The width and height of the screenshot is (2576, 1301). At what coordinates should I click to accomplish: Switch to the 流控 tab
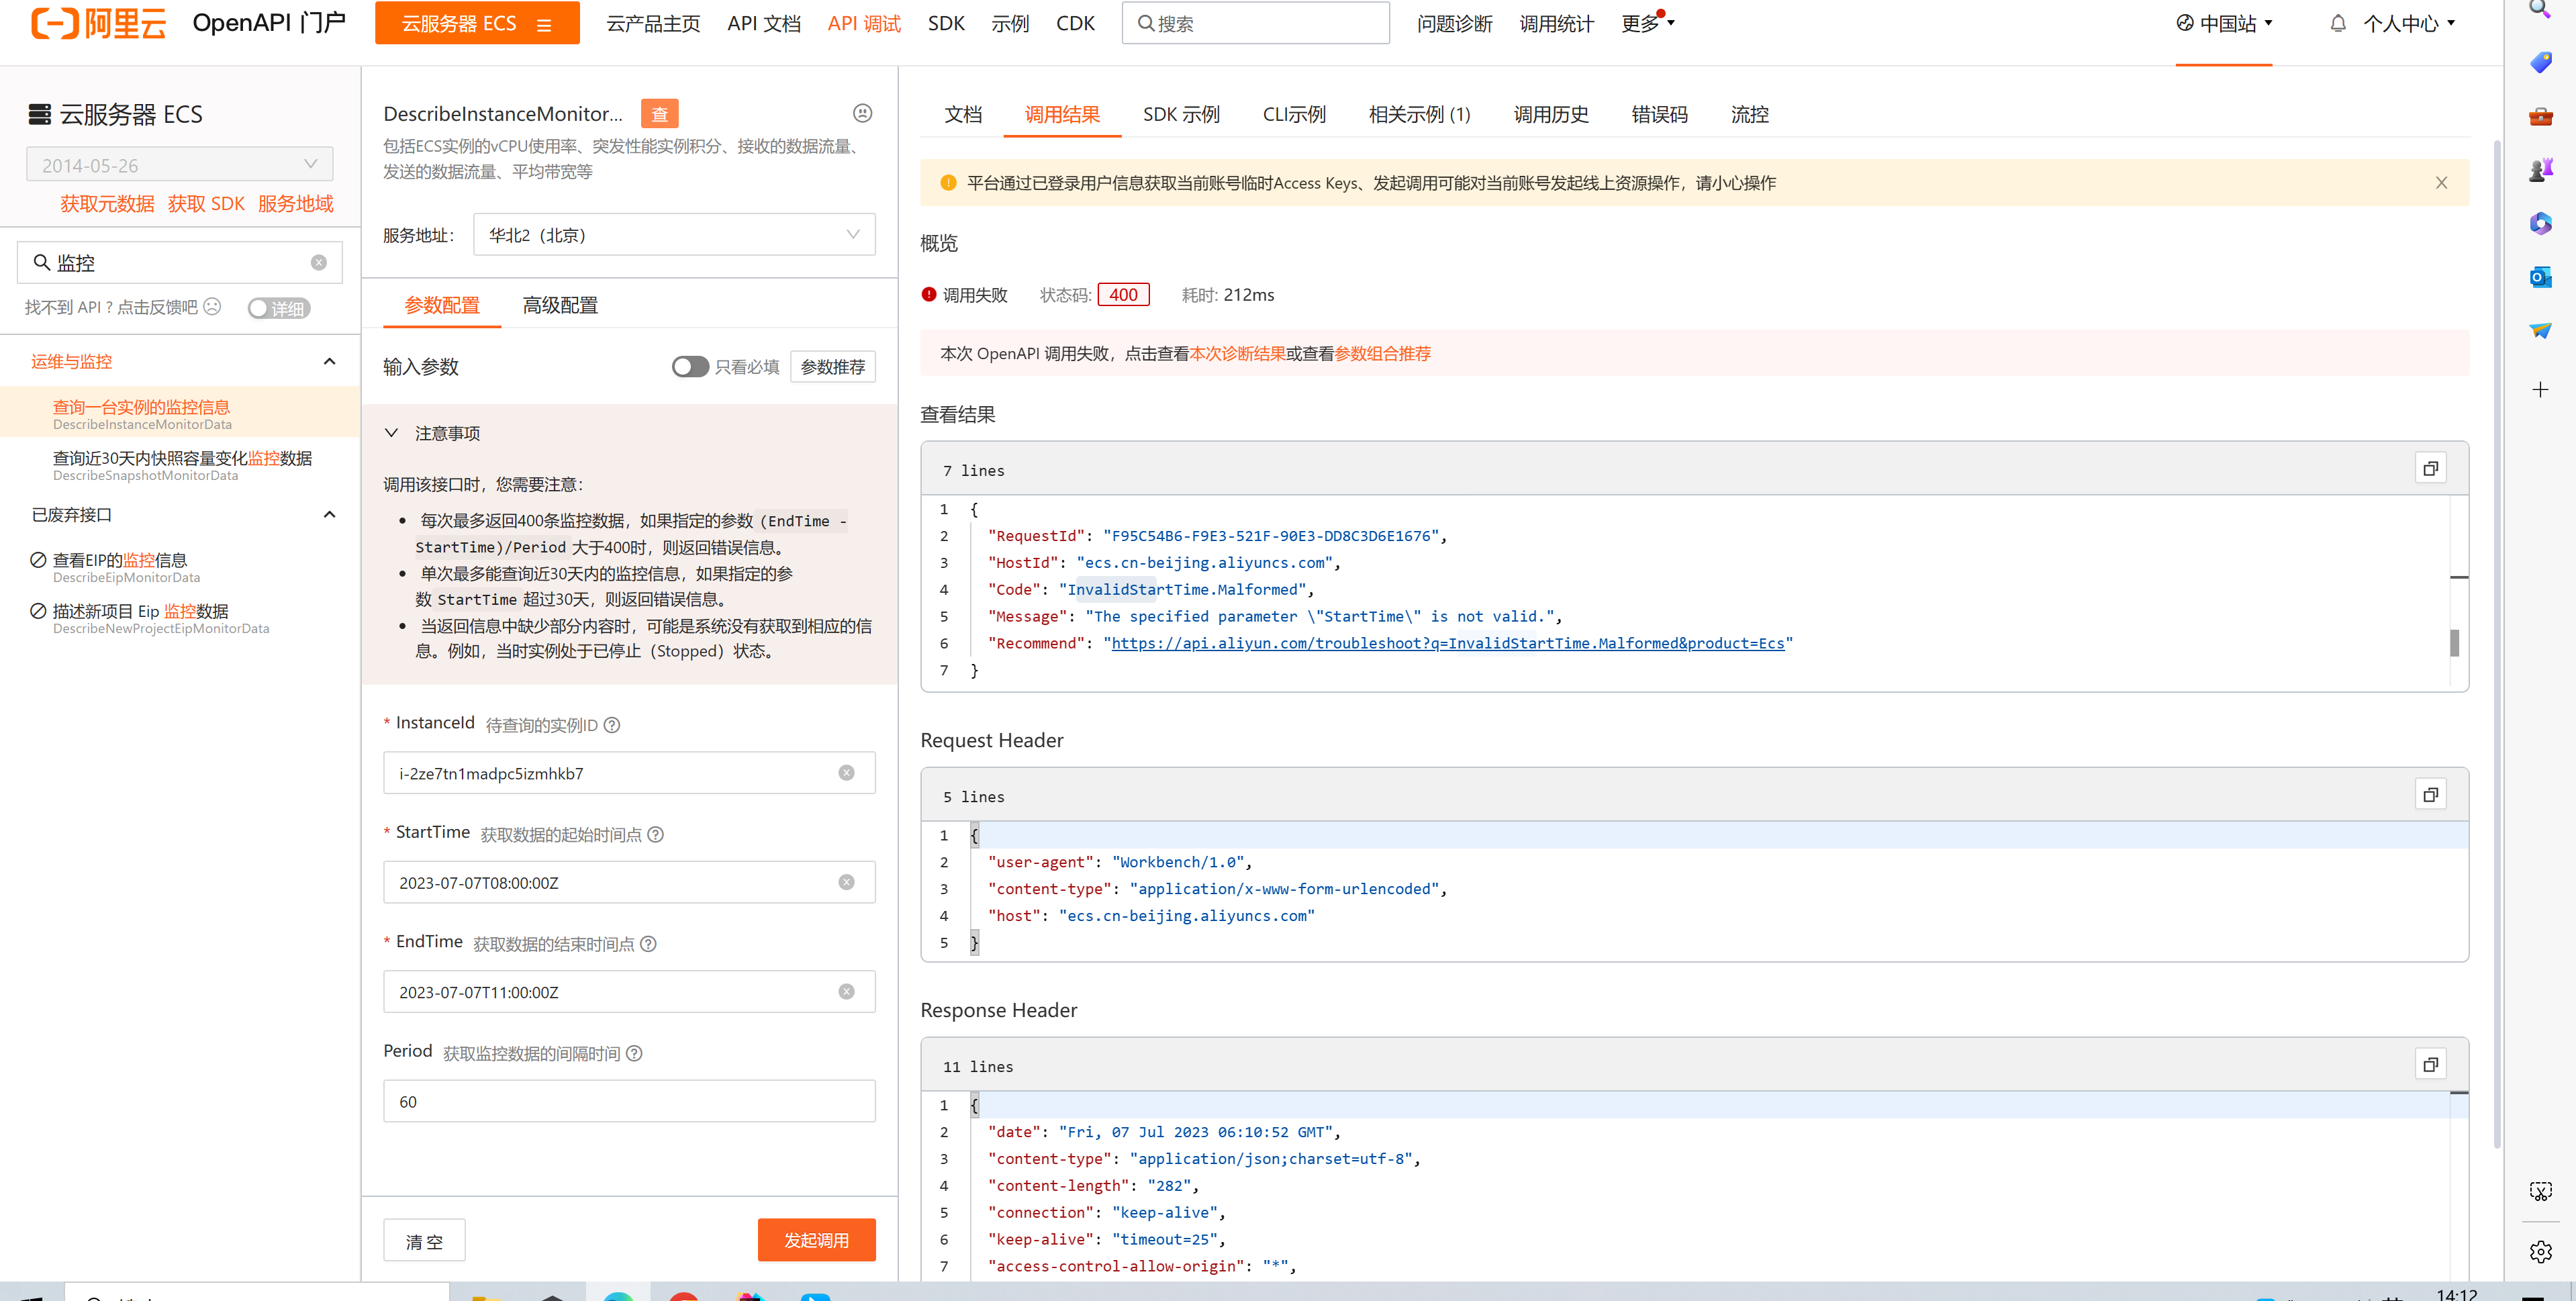click(x=1749, y=114)
